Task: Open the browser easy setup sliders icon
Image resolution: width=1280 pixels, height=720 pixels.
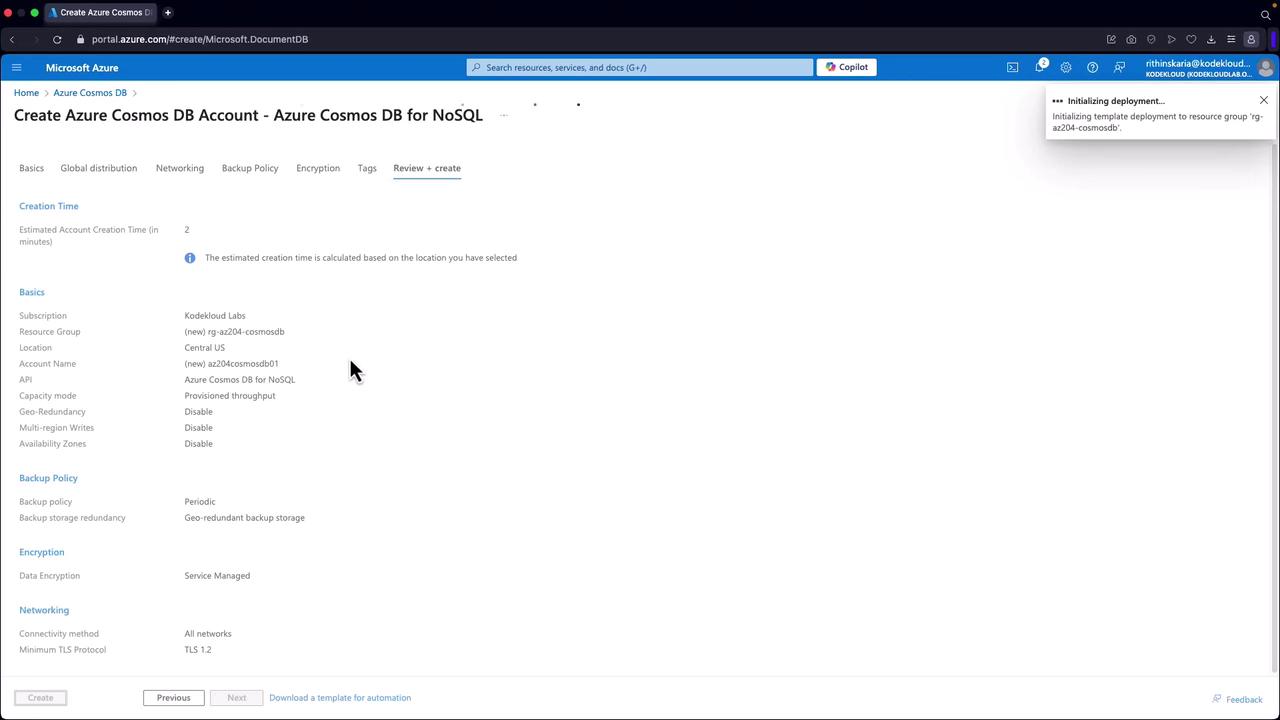Action: point(1231,39)
